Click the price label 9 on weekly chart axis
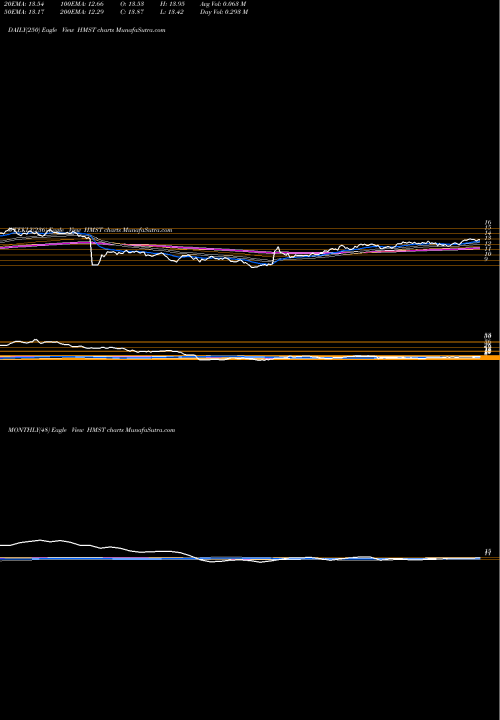This screenshot has width=500, height=720. (486, 259)
